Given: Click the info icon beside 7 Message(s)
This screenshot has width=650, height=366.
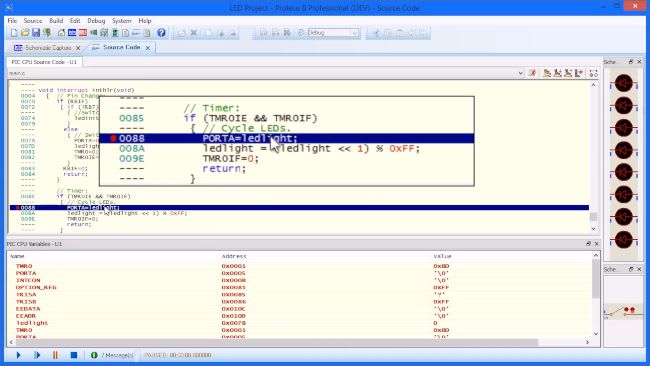Looking at the screenshot, I should 94,355.
